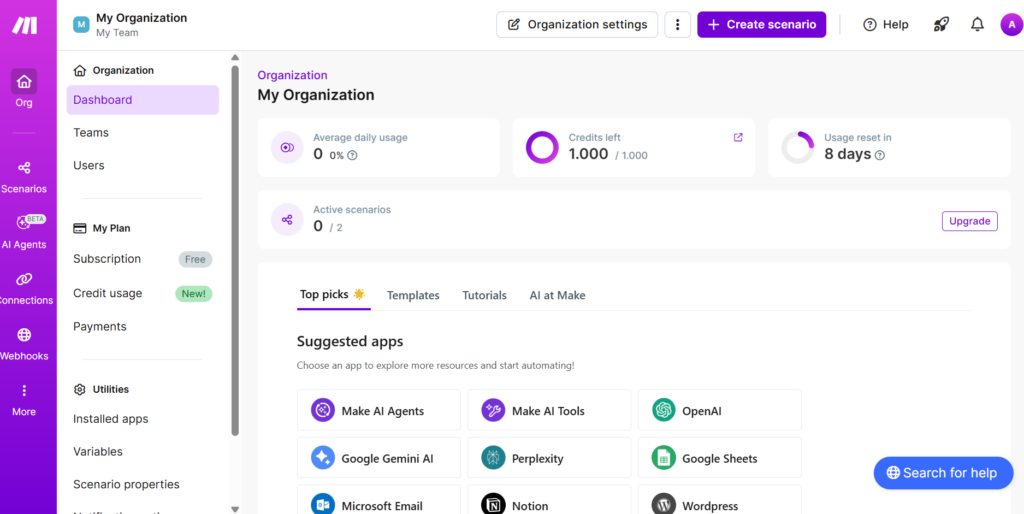1024x514 pixels.
Task: Click Create scenario button
Action: coord(761,25)
